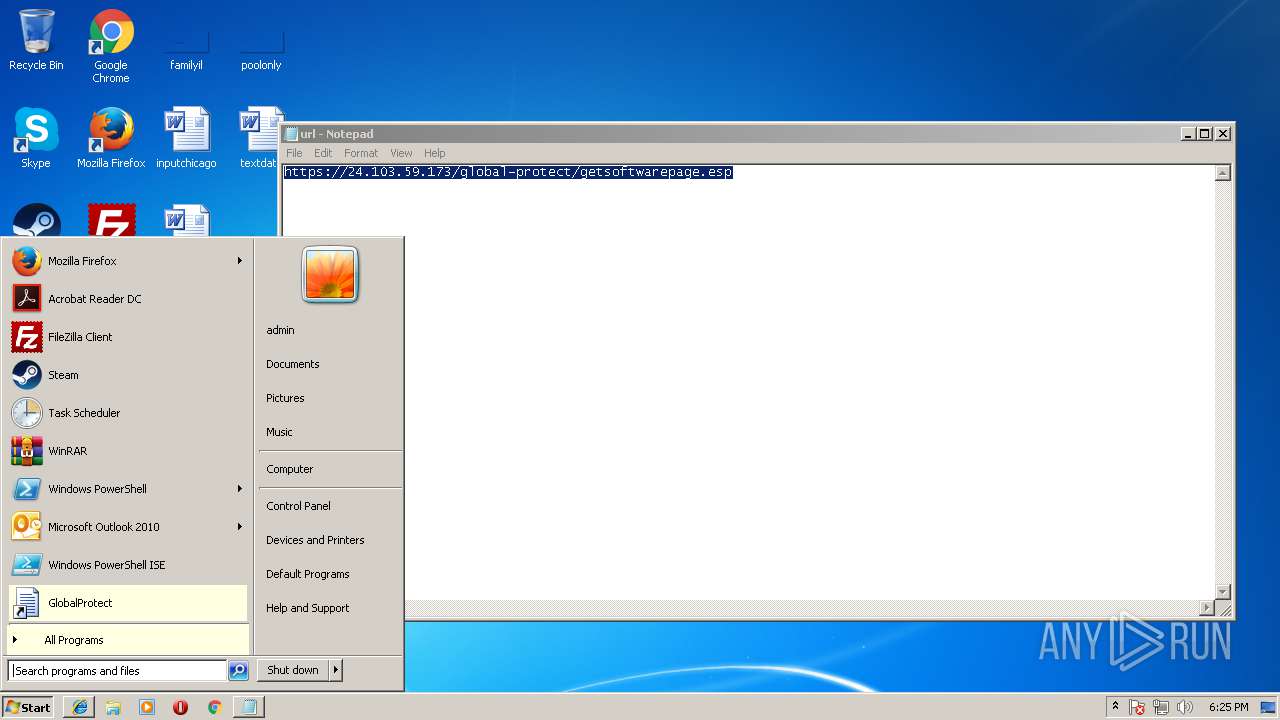Image resolution: width=1280 pixels, height=720 pixels.
Task: Open Shut down options arrow
Action: coord(336,670)
